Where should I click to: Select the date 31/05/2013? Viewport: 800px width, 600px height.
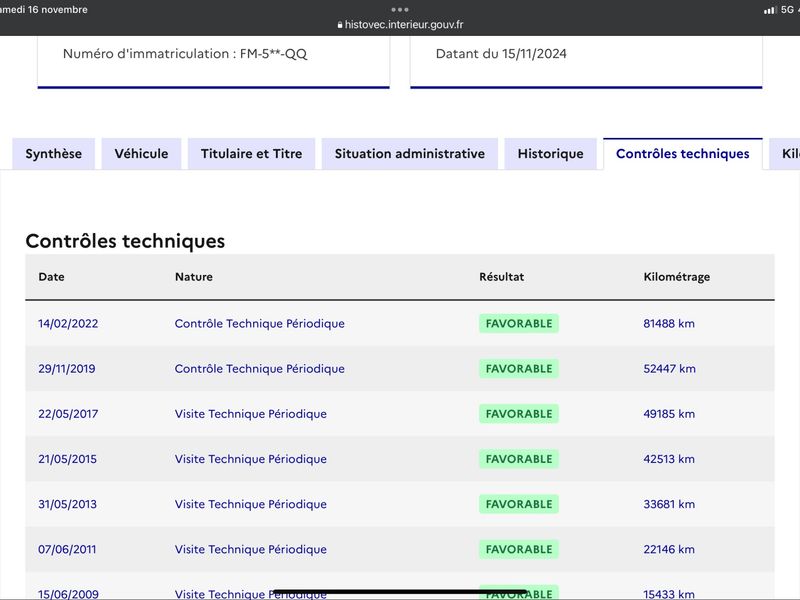pyautogui.click(x=67, y=504)
